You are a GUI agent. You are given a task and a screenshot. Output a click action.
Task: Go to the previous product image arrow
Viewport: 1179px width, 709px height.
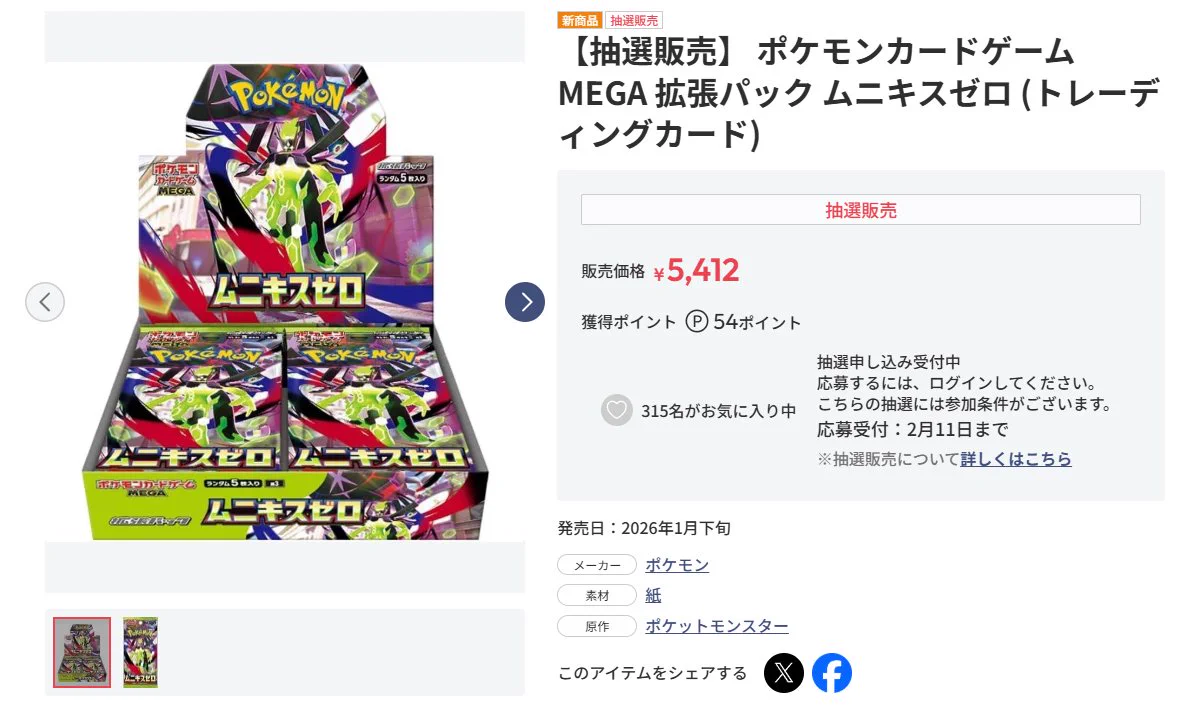pyautogui.click(x=45, y=302)
